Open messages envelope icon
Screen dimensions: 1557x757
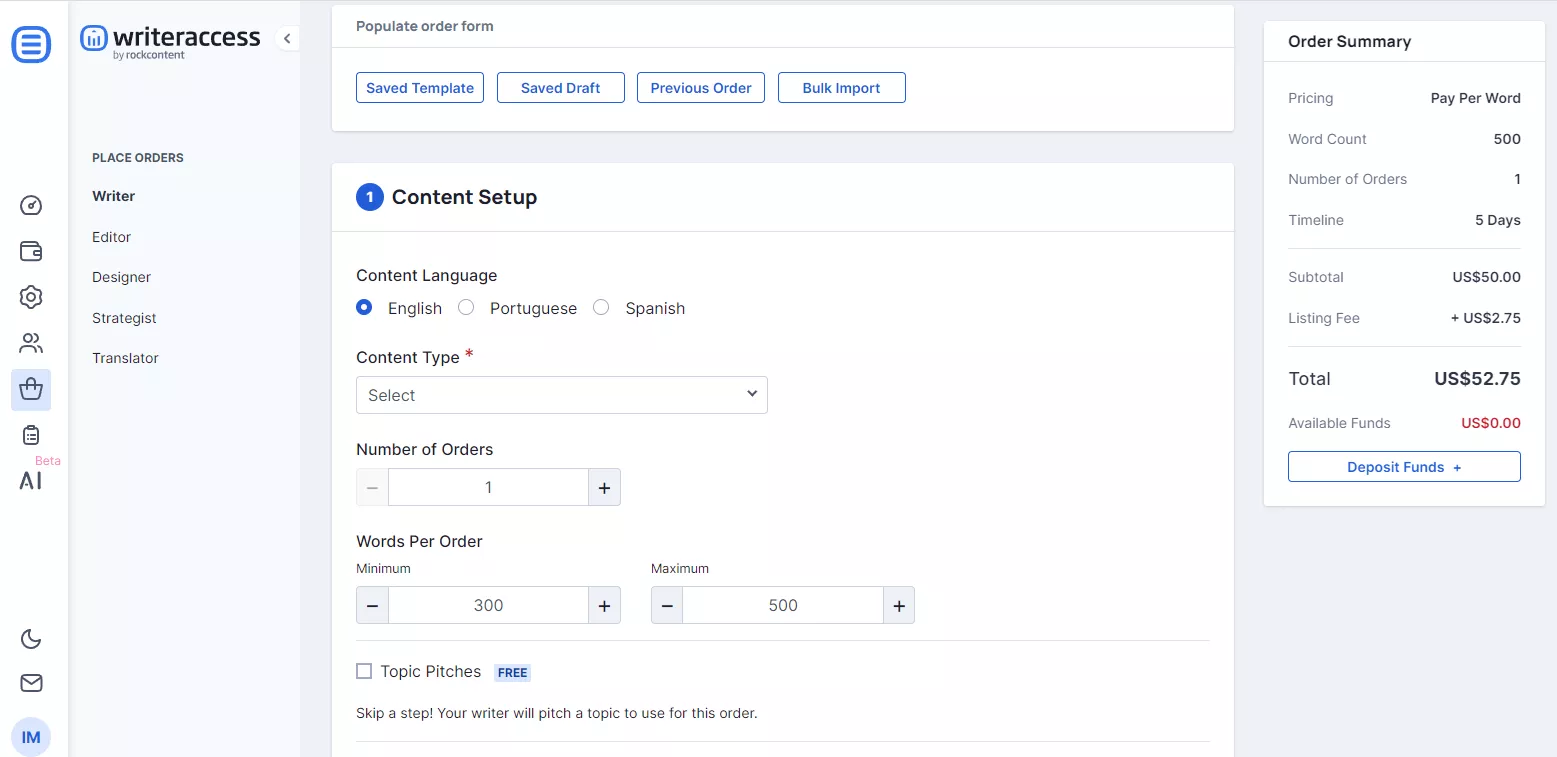(x=31, y=683)
